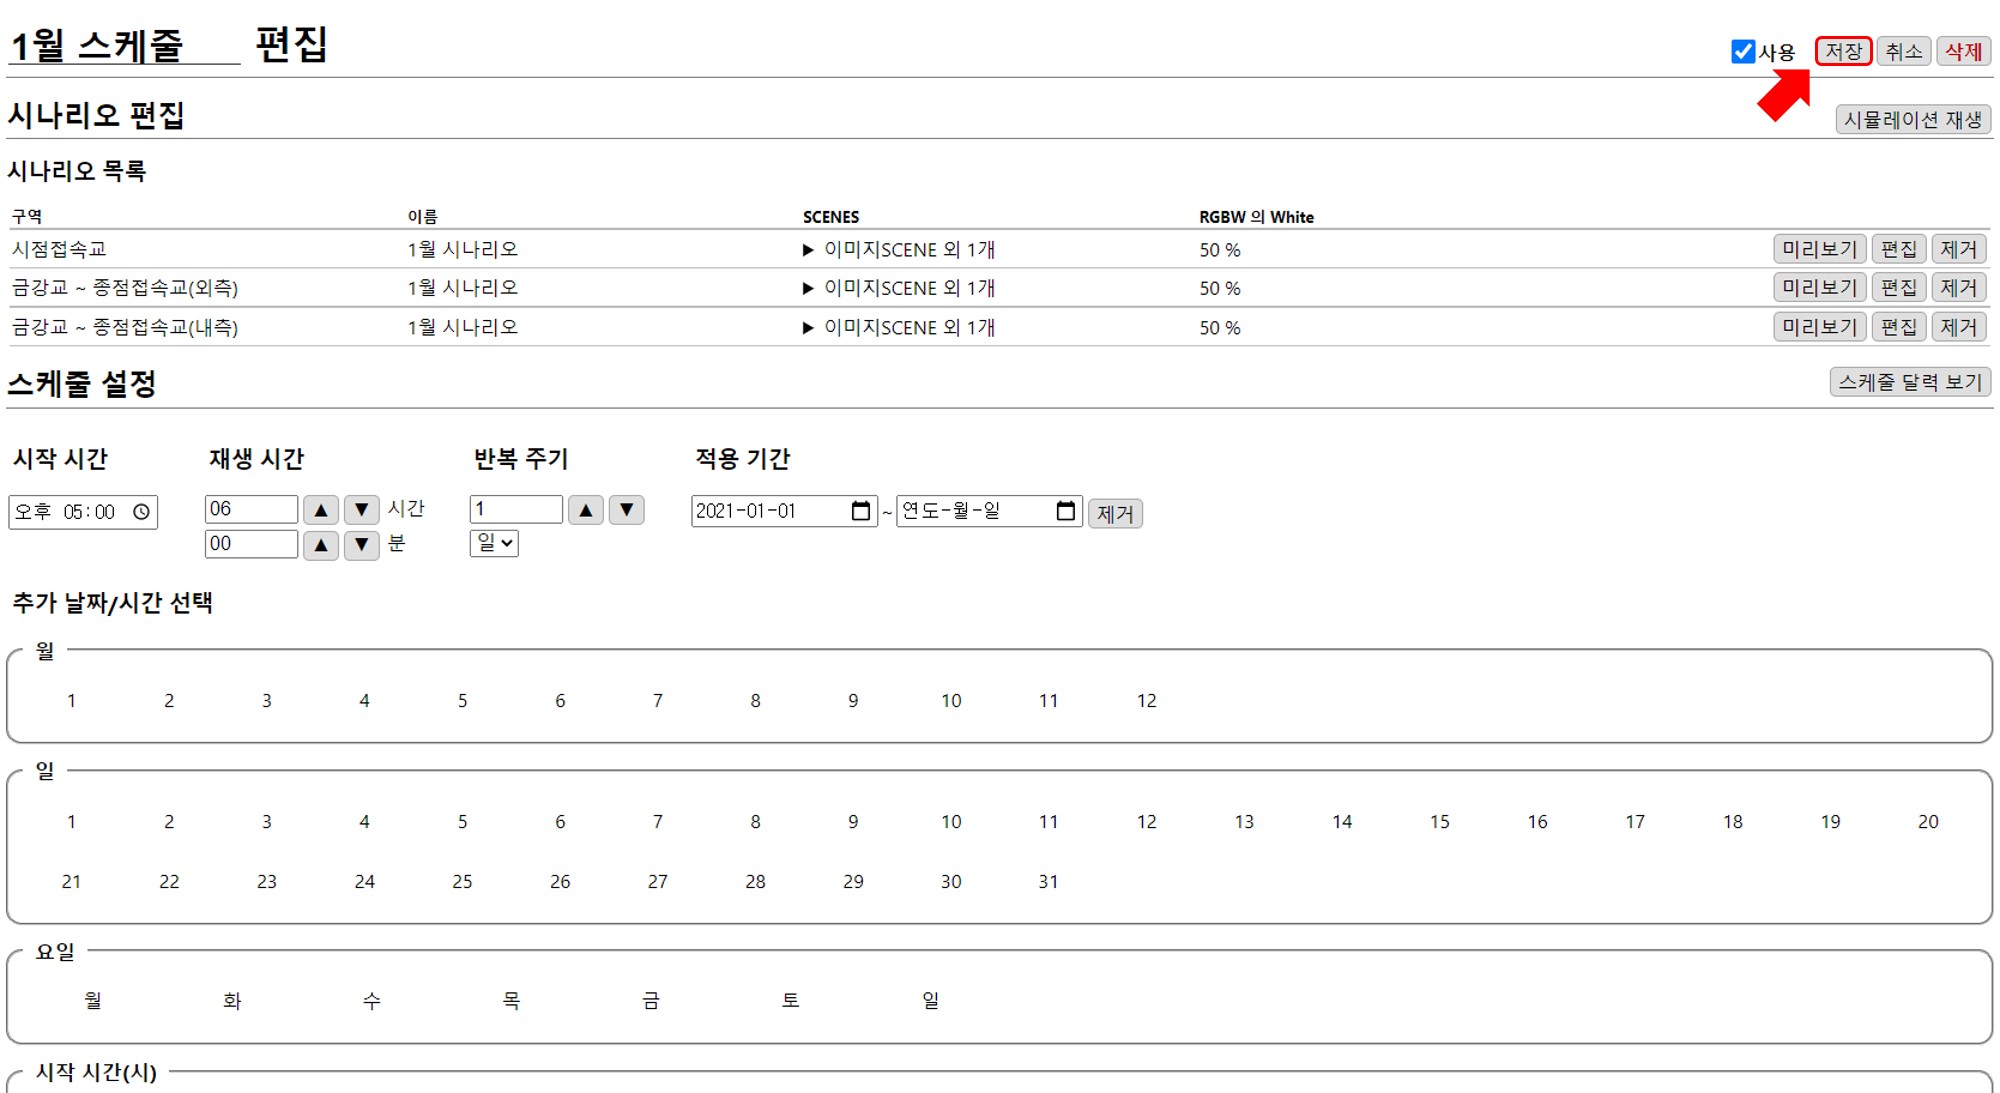Toggle the 사용 checkbox

[x=1743, y=52]
